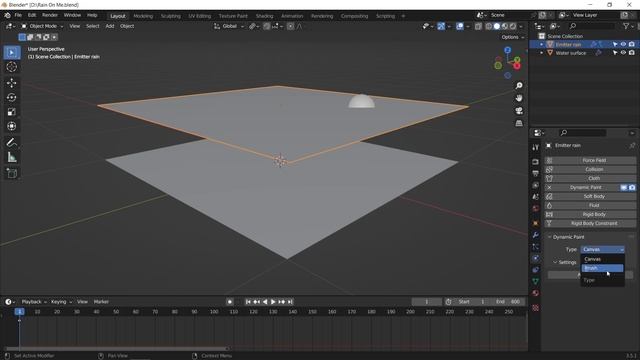640x360 pixels.
Task: Toggle Dynamic Paint viewport display button
Action: click(624, 187)
